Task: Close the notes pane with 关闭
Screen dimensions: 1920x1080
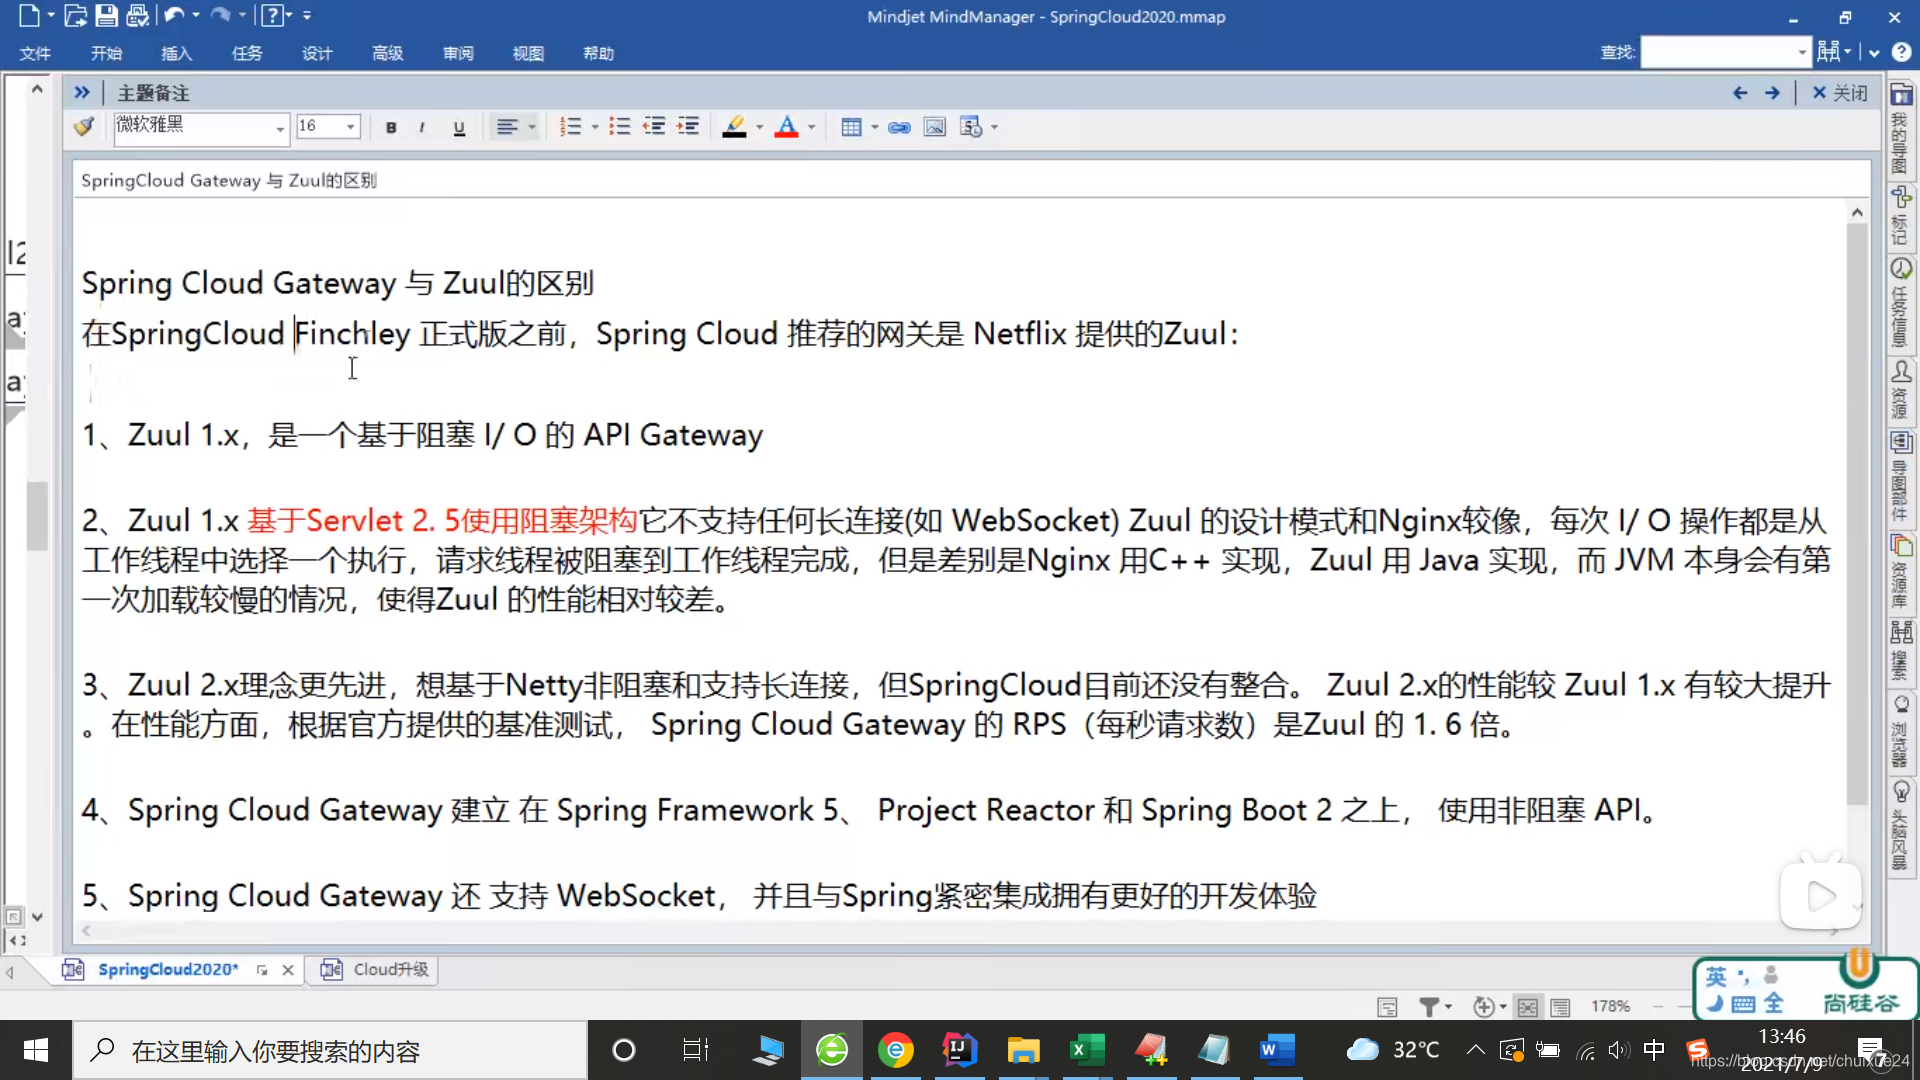Action: 1840,93
